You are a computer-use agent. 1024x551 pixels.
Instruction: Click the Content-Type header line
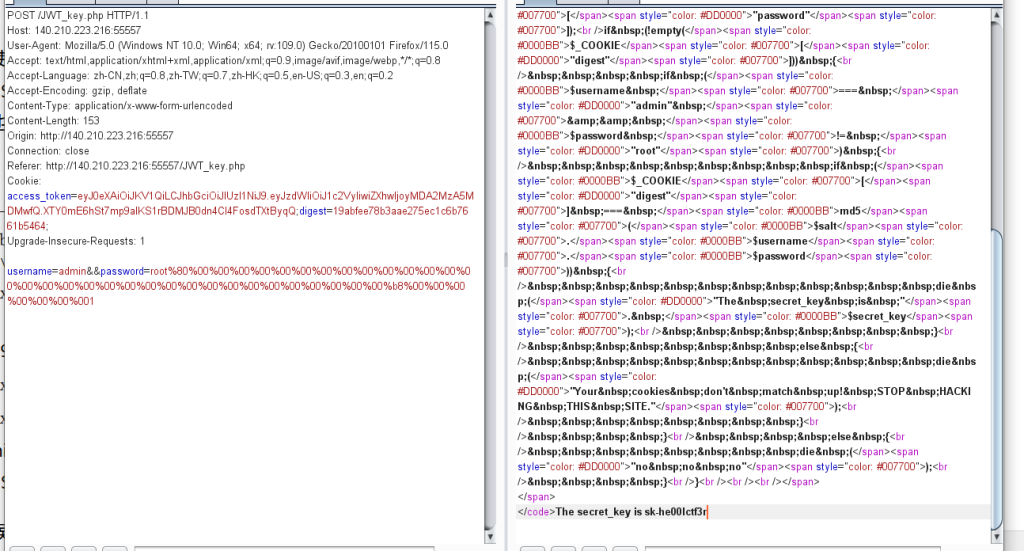point(120,106)
